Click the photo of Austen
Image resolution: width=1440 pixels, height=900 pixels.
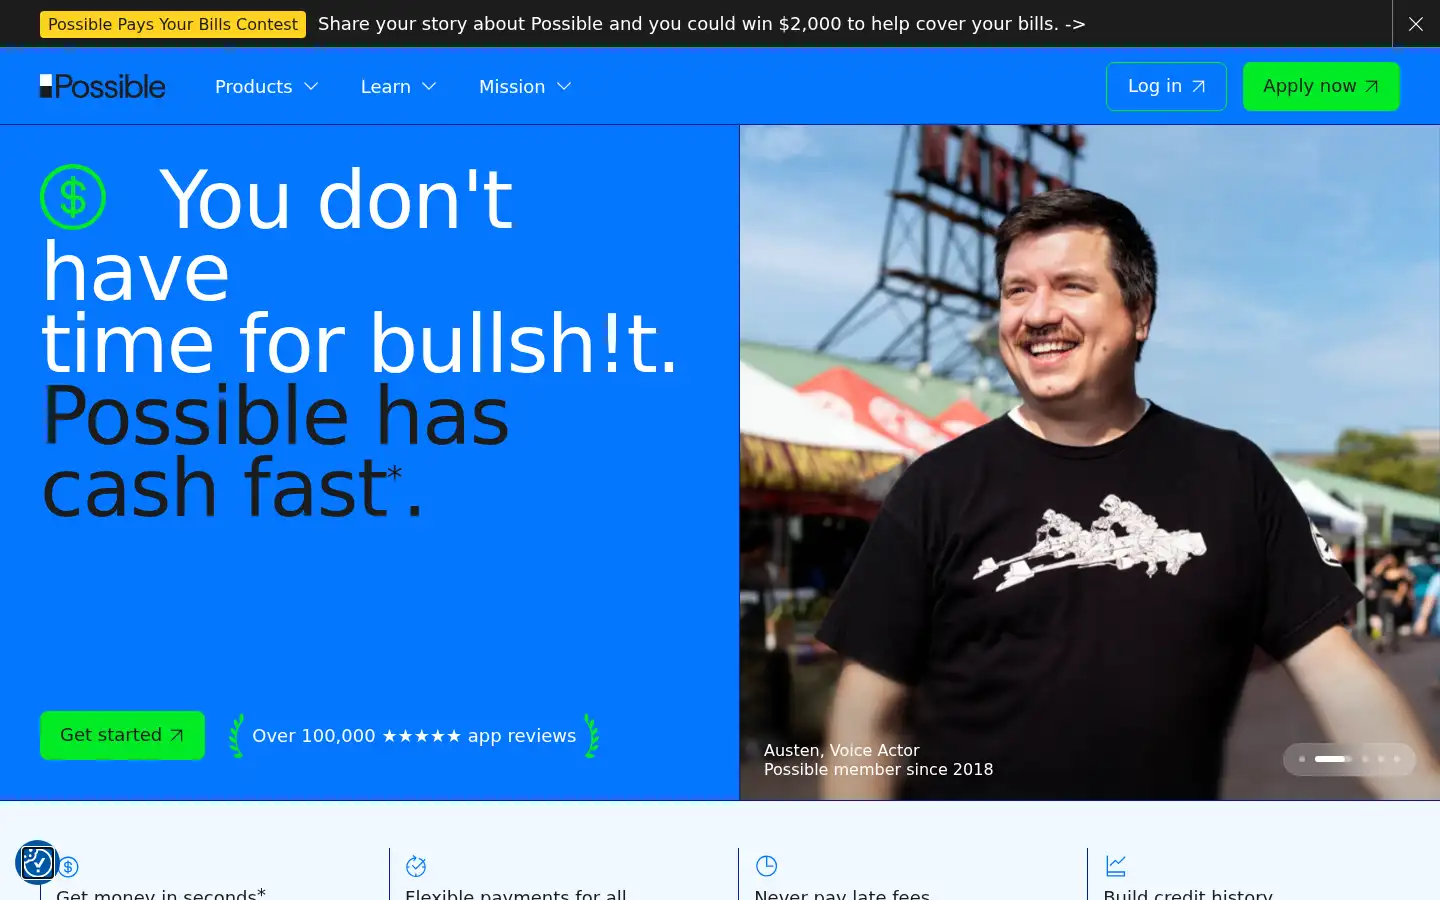click(x=1090, y=462)
